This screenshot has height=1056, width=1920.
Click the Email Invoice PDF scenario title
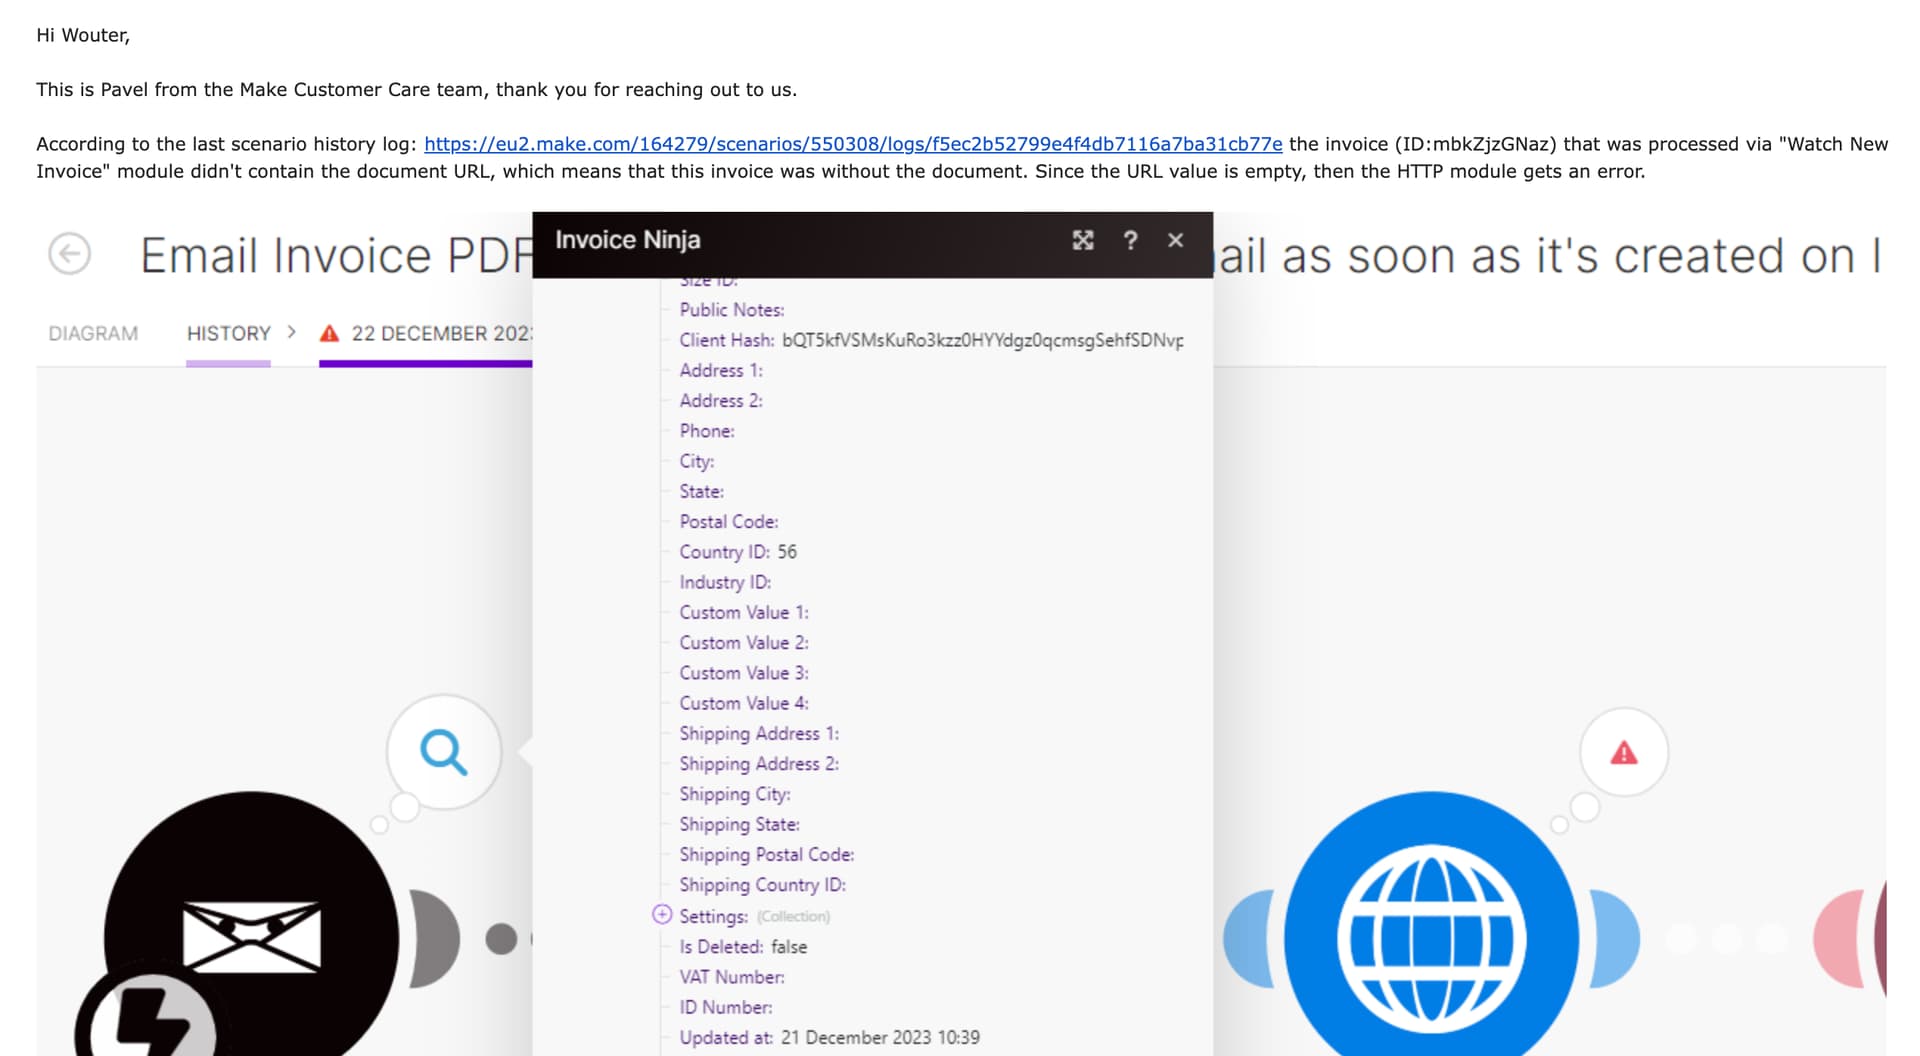(336, 256)
